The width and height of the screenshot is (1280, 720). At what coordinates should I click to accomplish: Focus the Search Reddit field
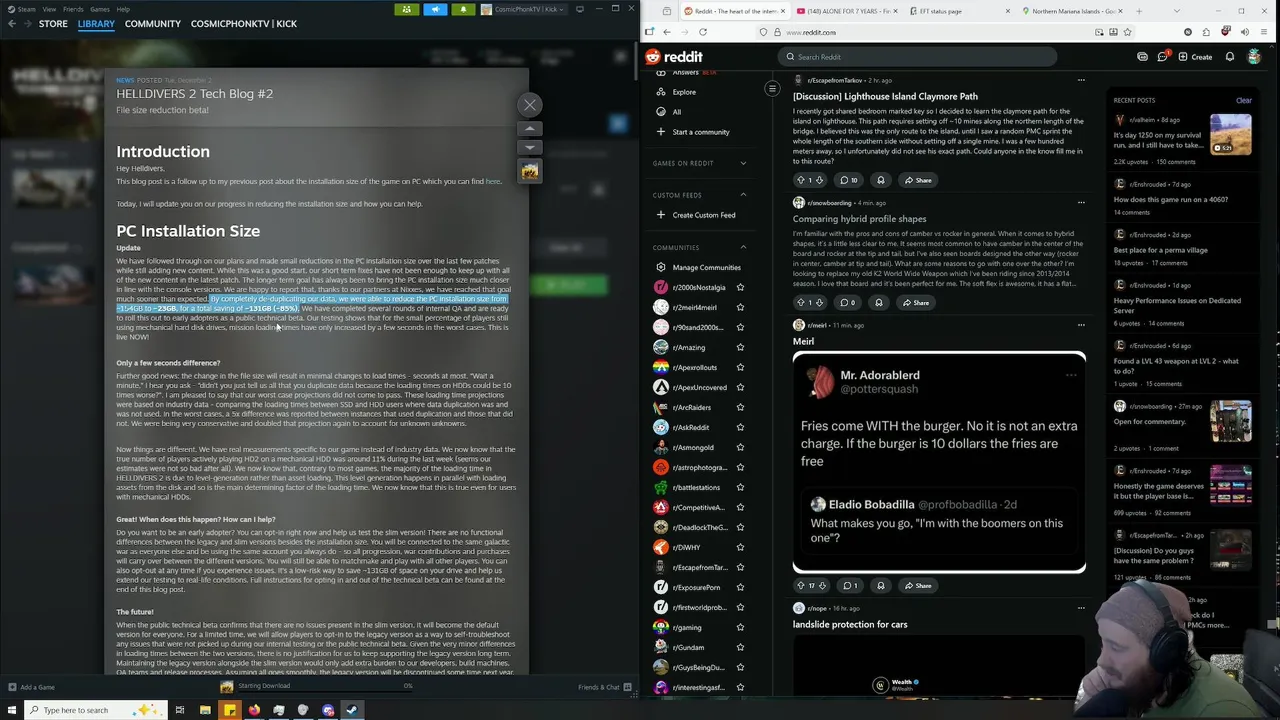click(918, 57)
